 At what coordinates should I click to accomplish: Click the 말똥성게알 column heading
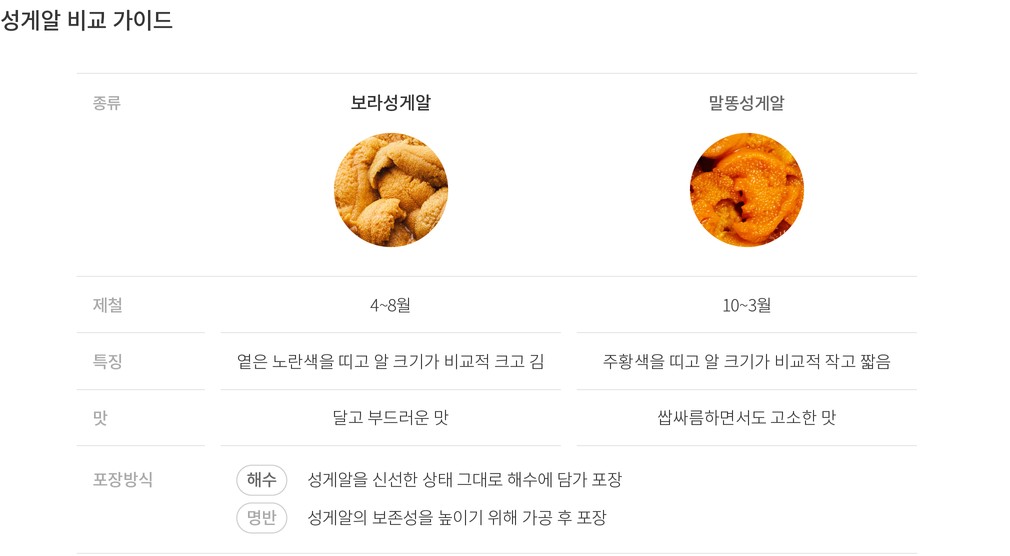(746, 103)
